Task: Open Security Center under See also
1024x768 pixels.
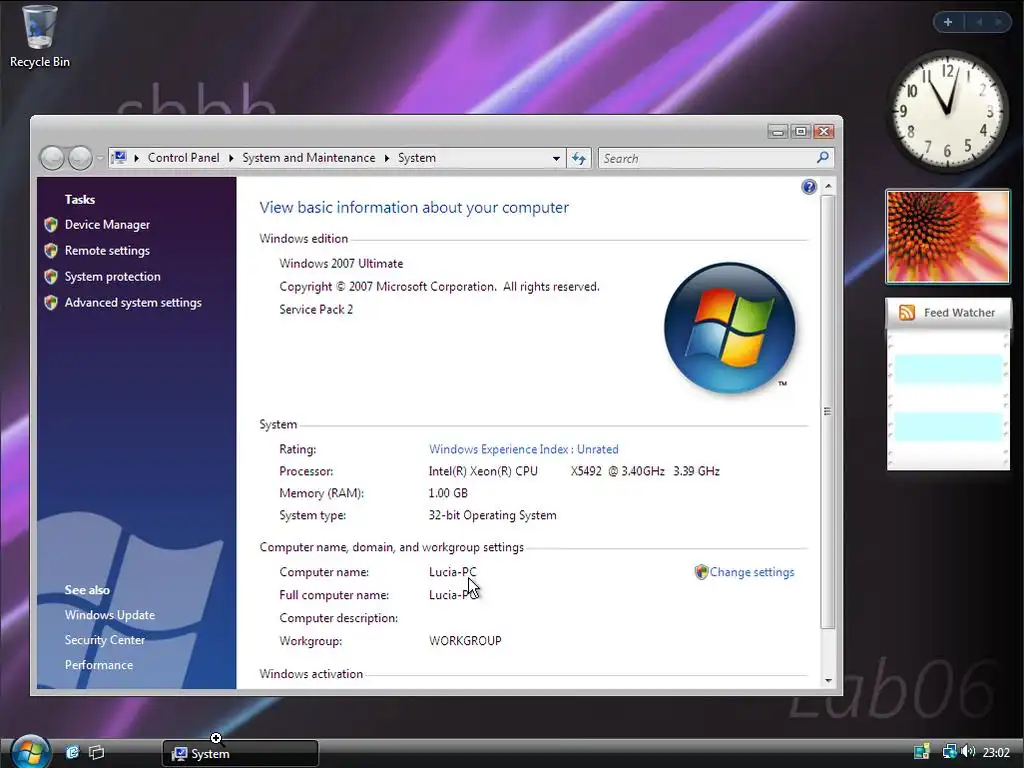Action: click(104, 640)
